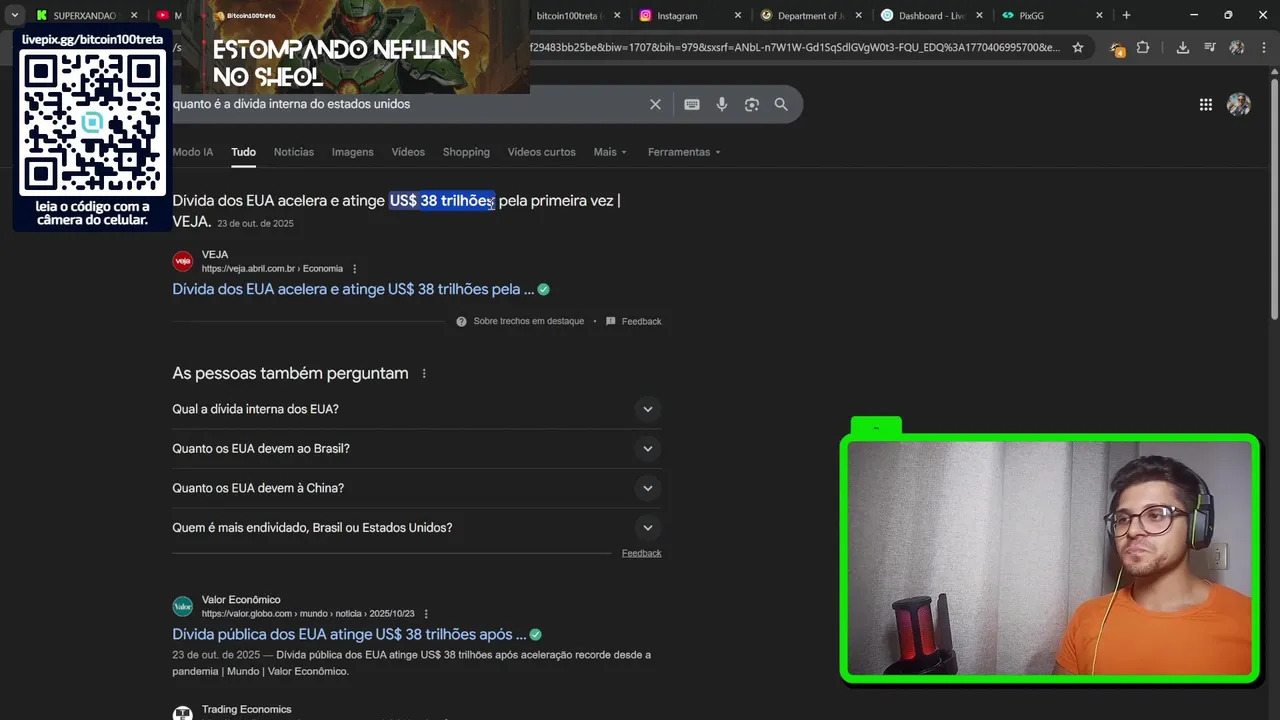Close the Department of Ju... tab

(x=859, y=15)
